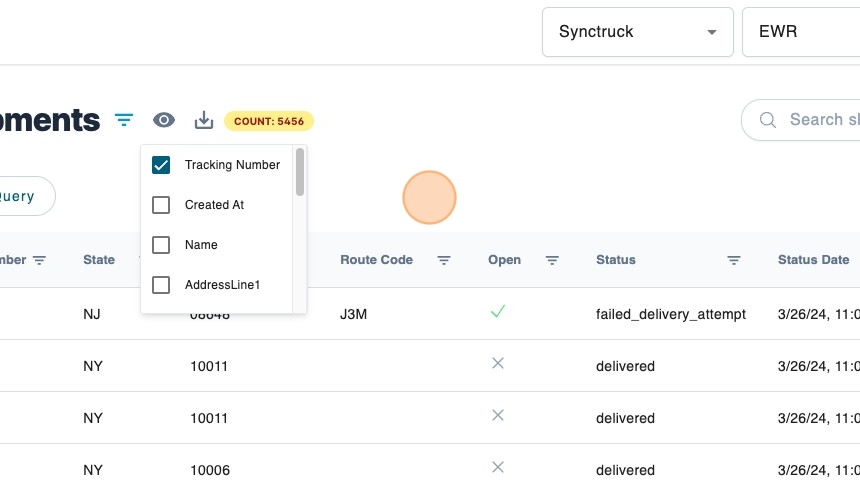Click the filter icon beside the page title
The width and height of the screenshot is (860, 480).
(124, 120)
